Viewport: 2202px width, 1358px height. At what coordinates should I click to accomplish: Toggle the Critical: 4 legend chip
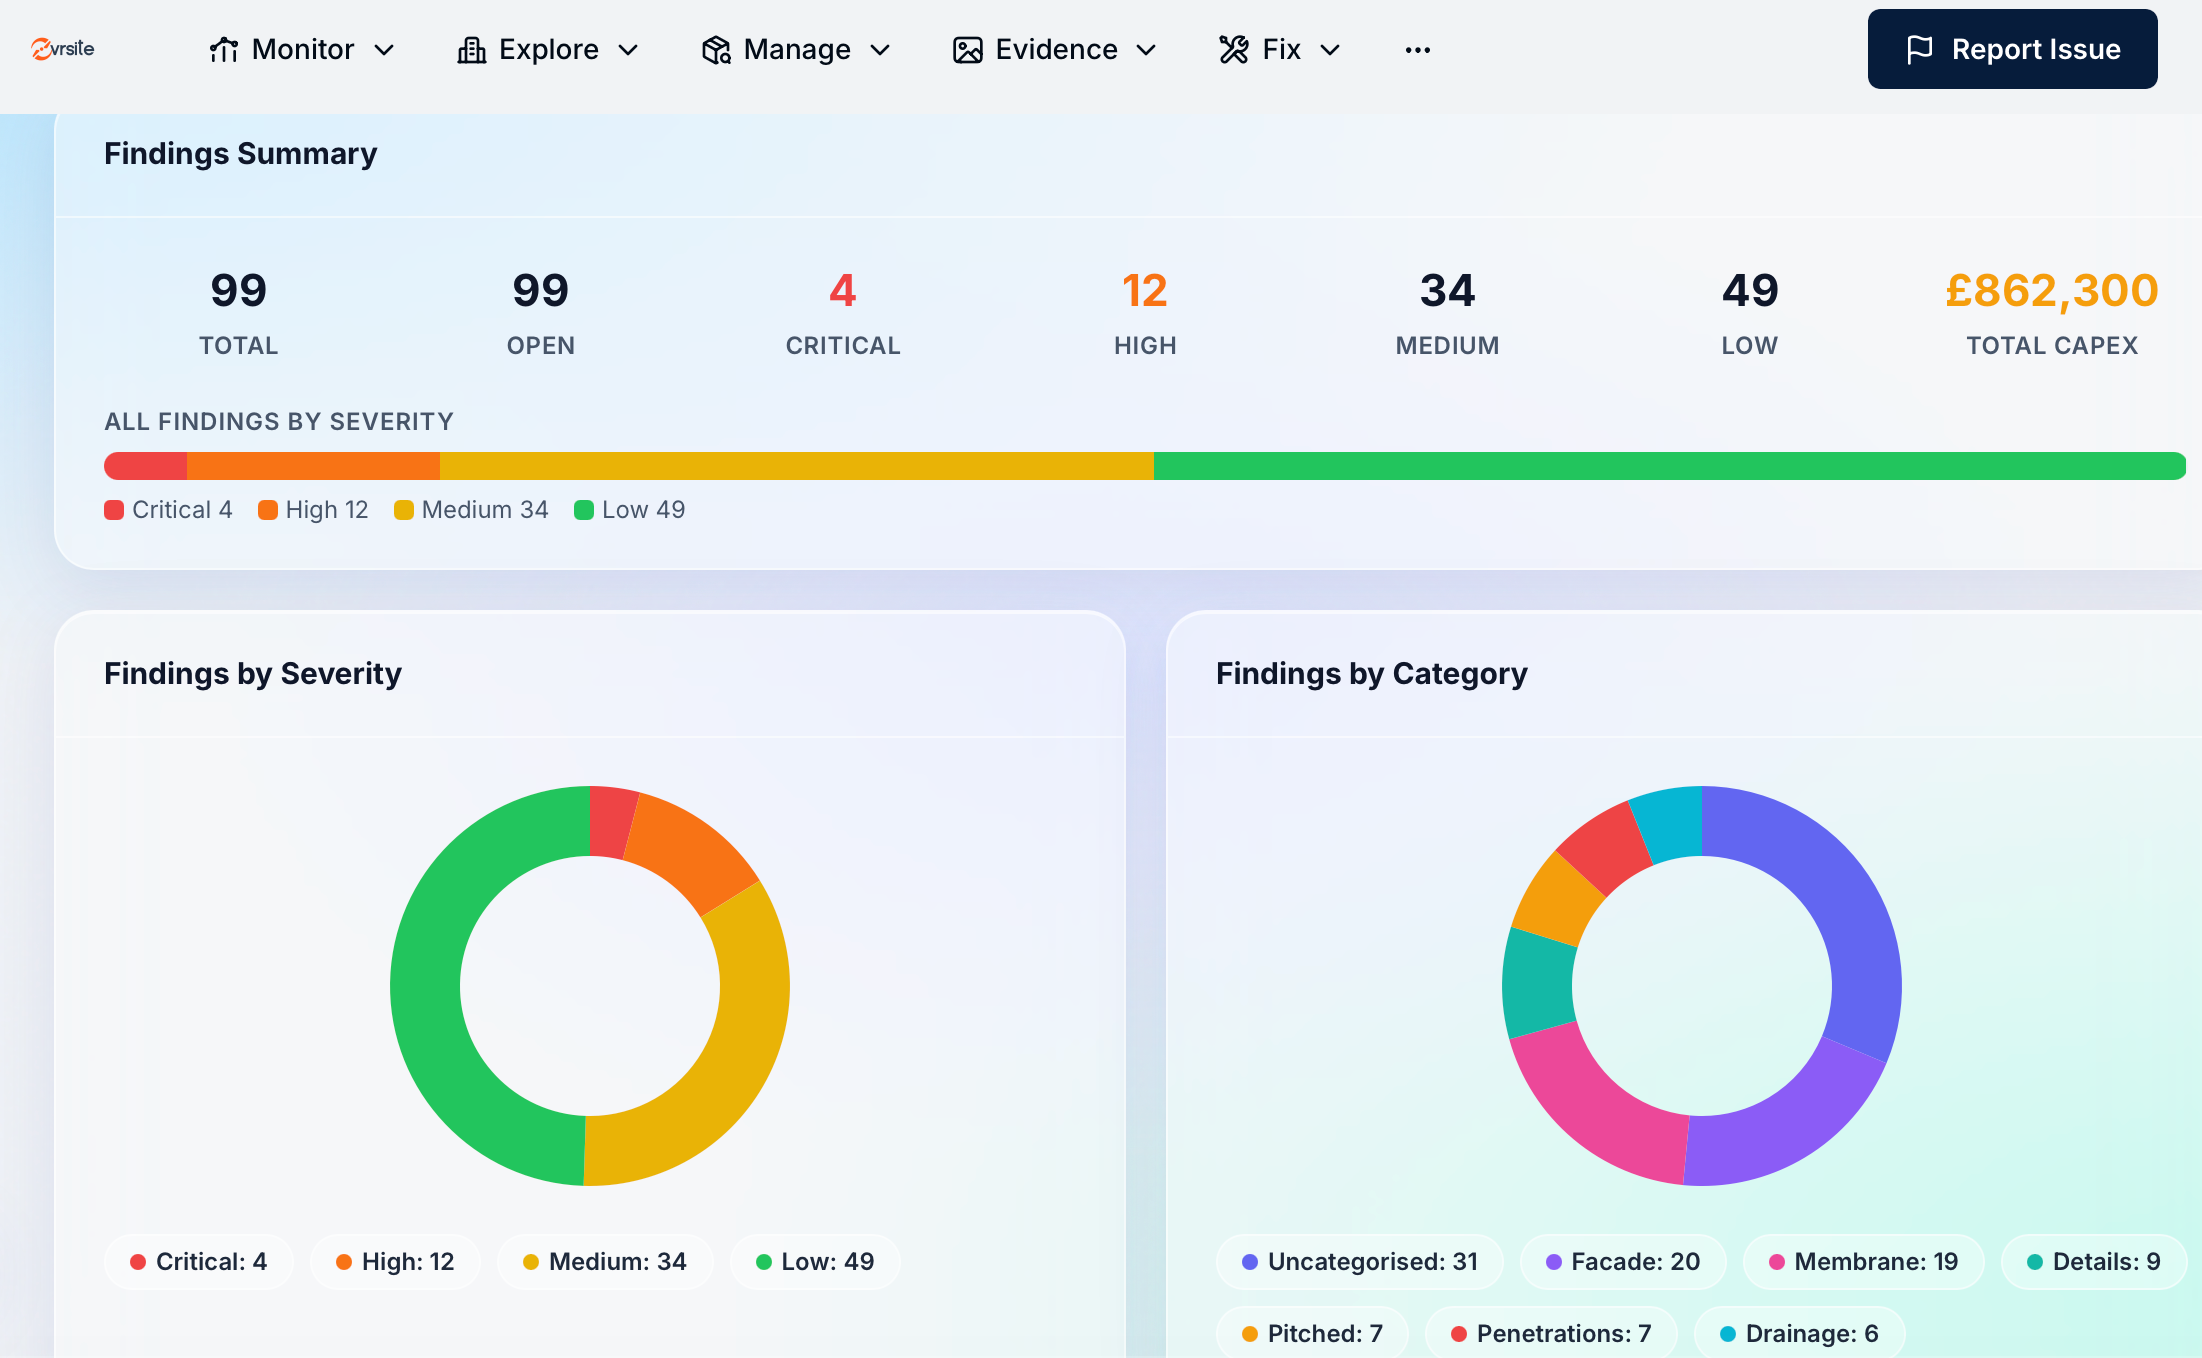198,1261
